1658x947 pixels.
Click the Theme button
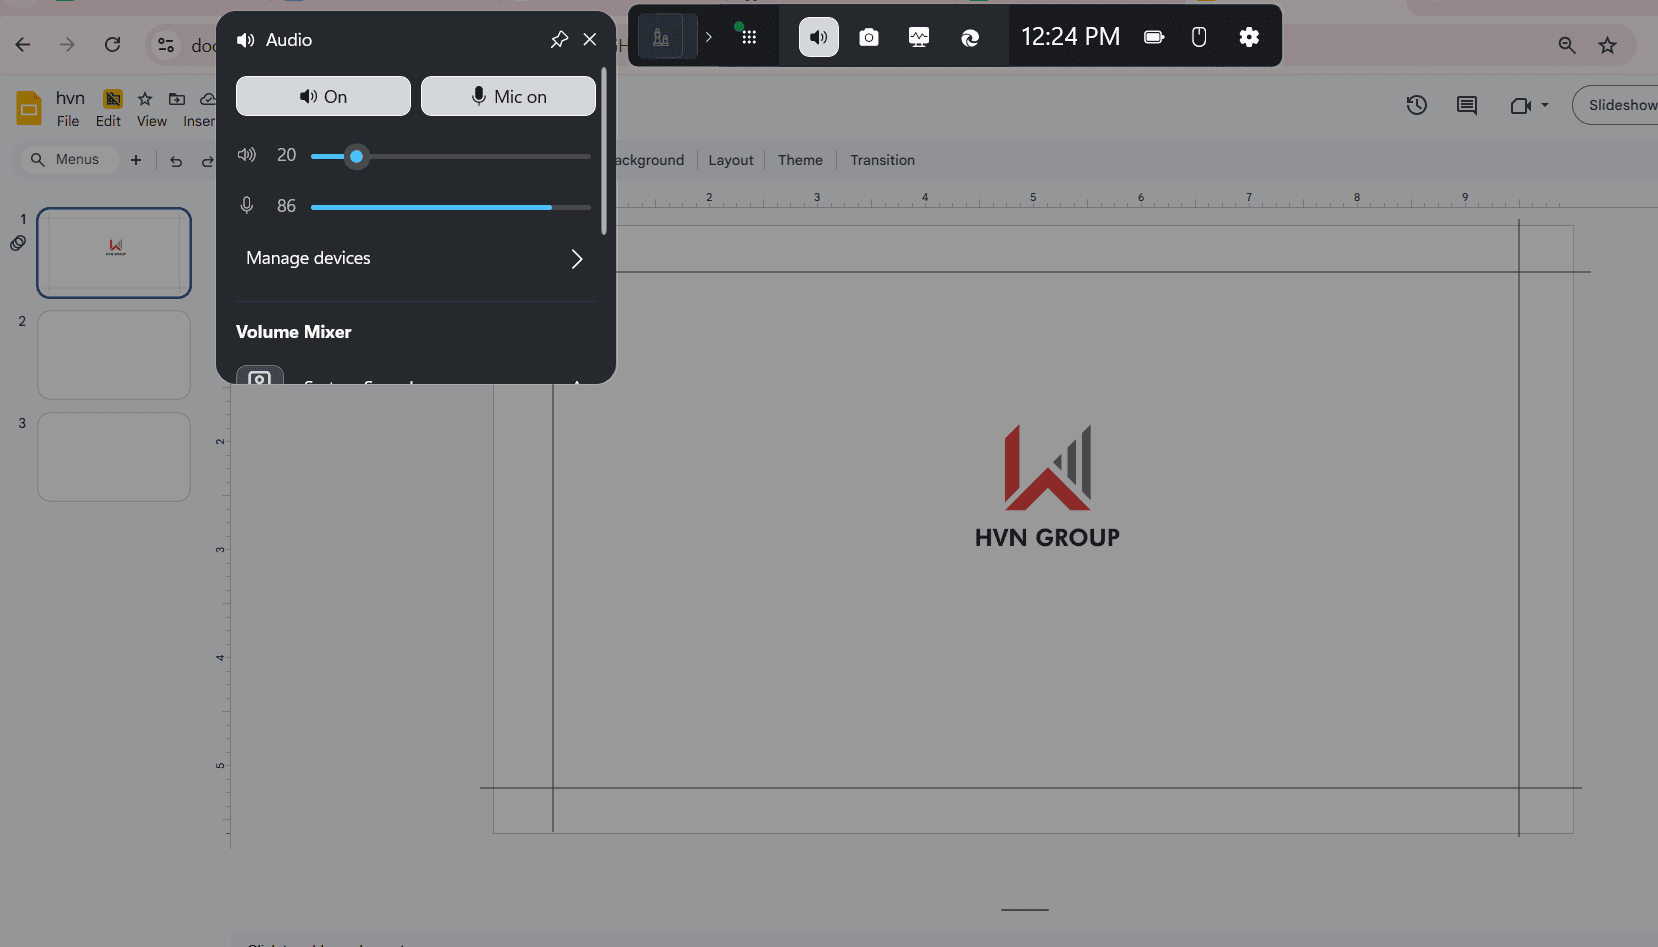click(x=800, y=160)
